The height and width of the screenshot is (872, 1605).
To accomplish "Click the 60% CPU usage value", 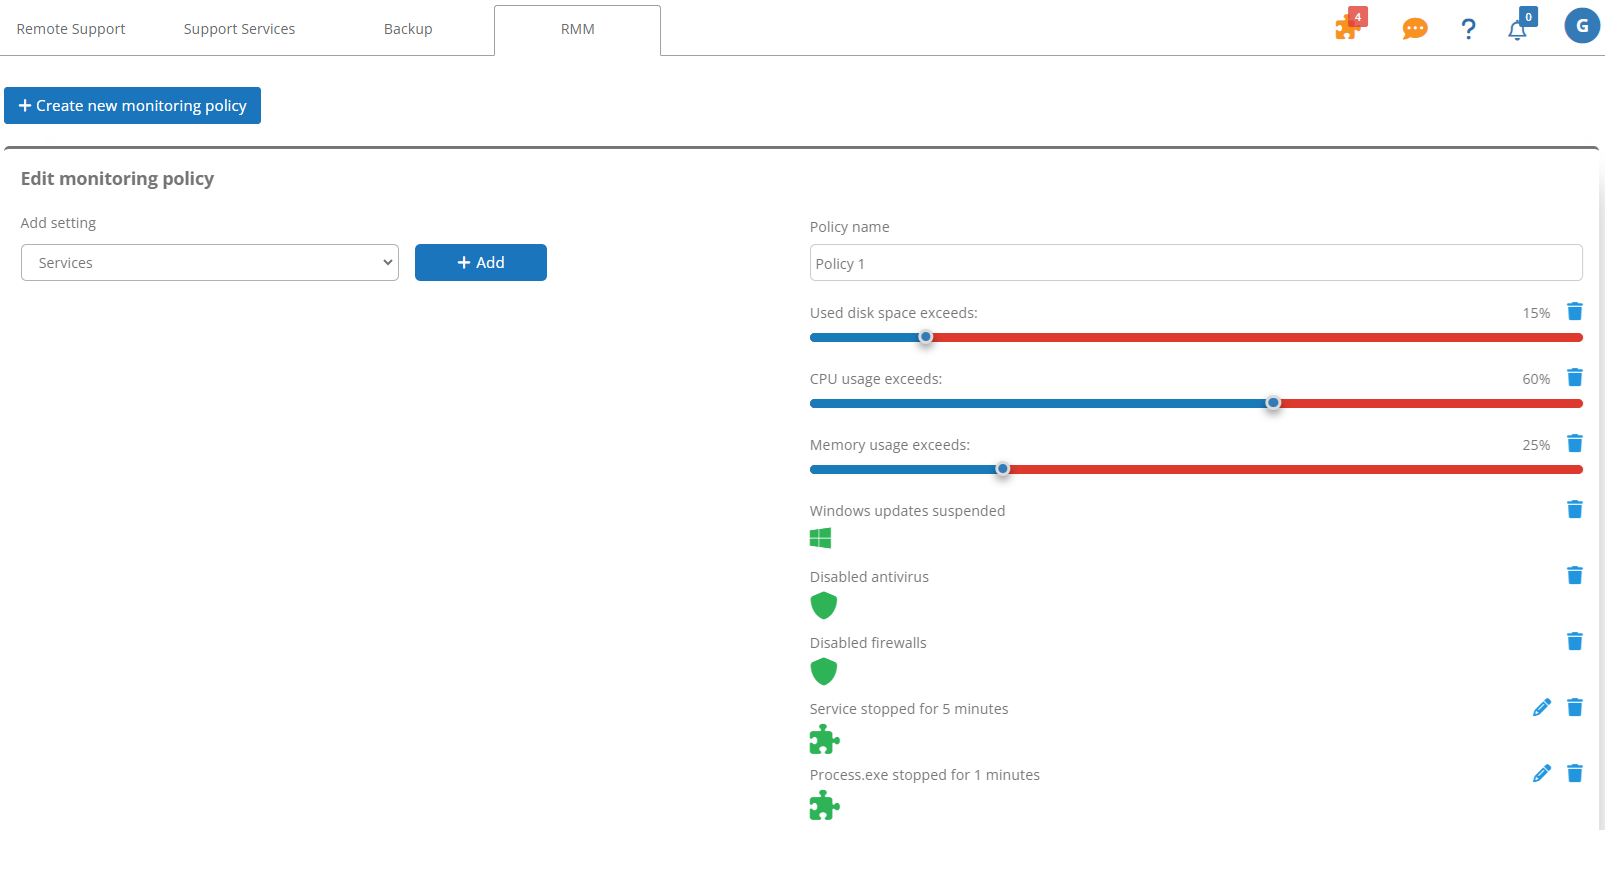I will pyautogui.click(x=1536, y=379).
